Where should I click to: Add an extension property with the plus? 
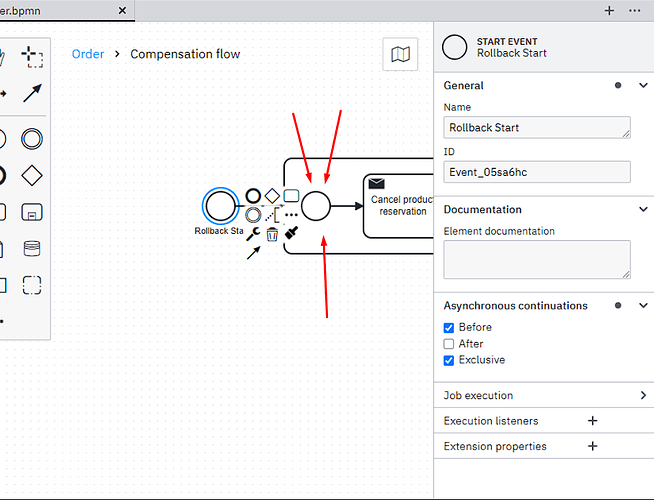(x=592, y=446)
